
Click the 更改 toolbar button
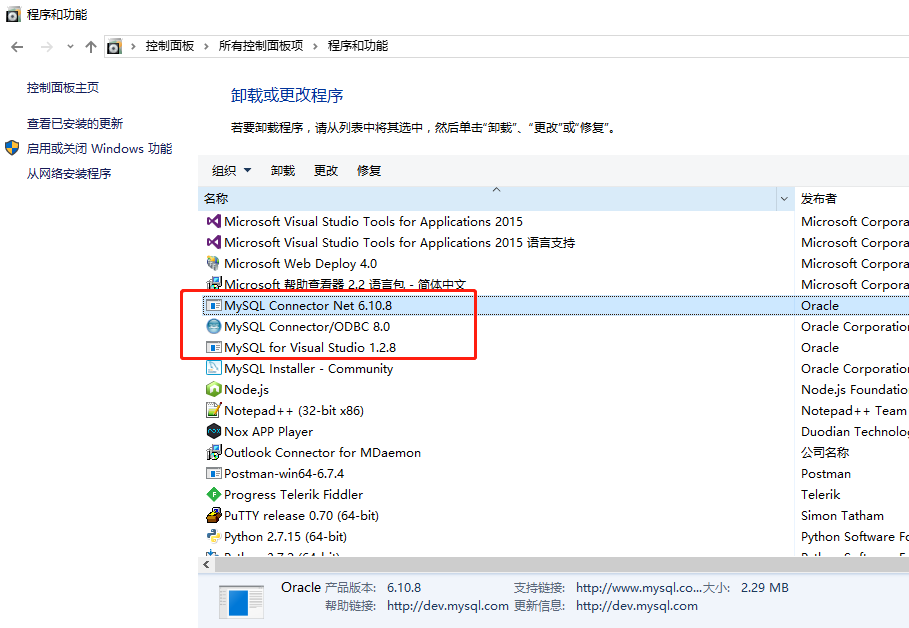(326, 170)
